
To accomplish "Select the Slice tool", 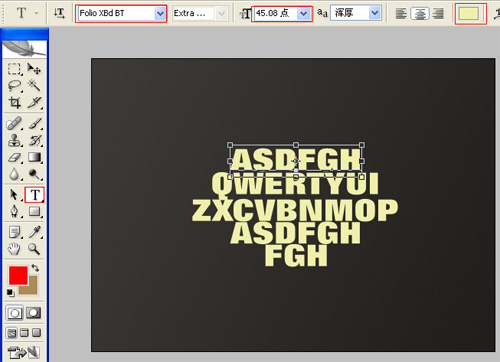I will pos(34,102).
